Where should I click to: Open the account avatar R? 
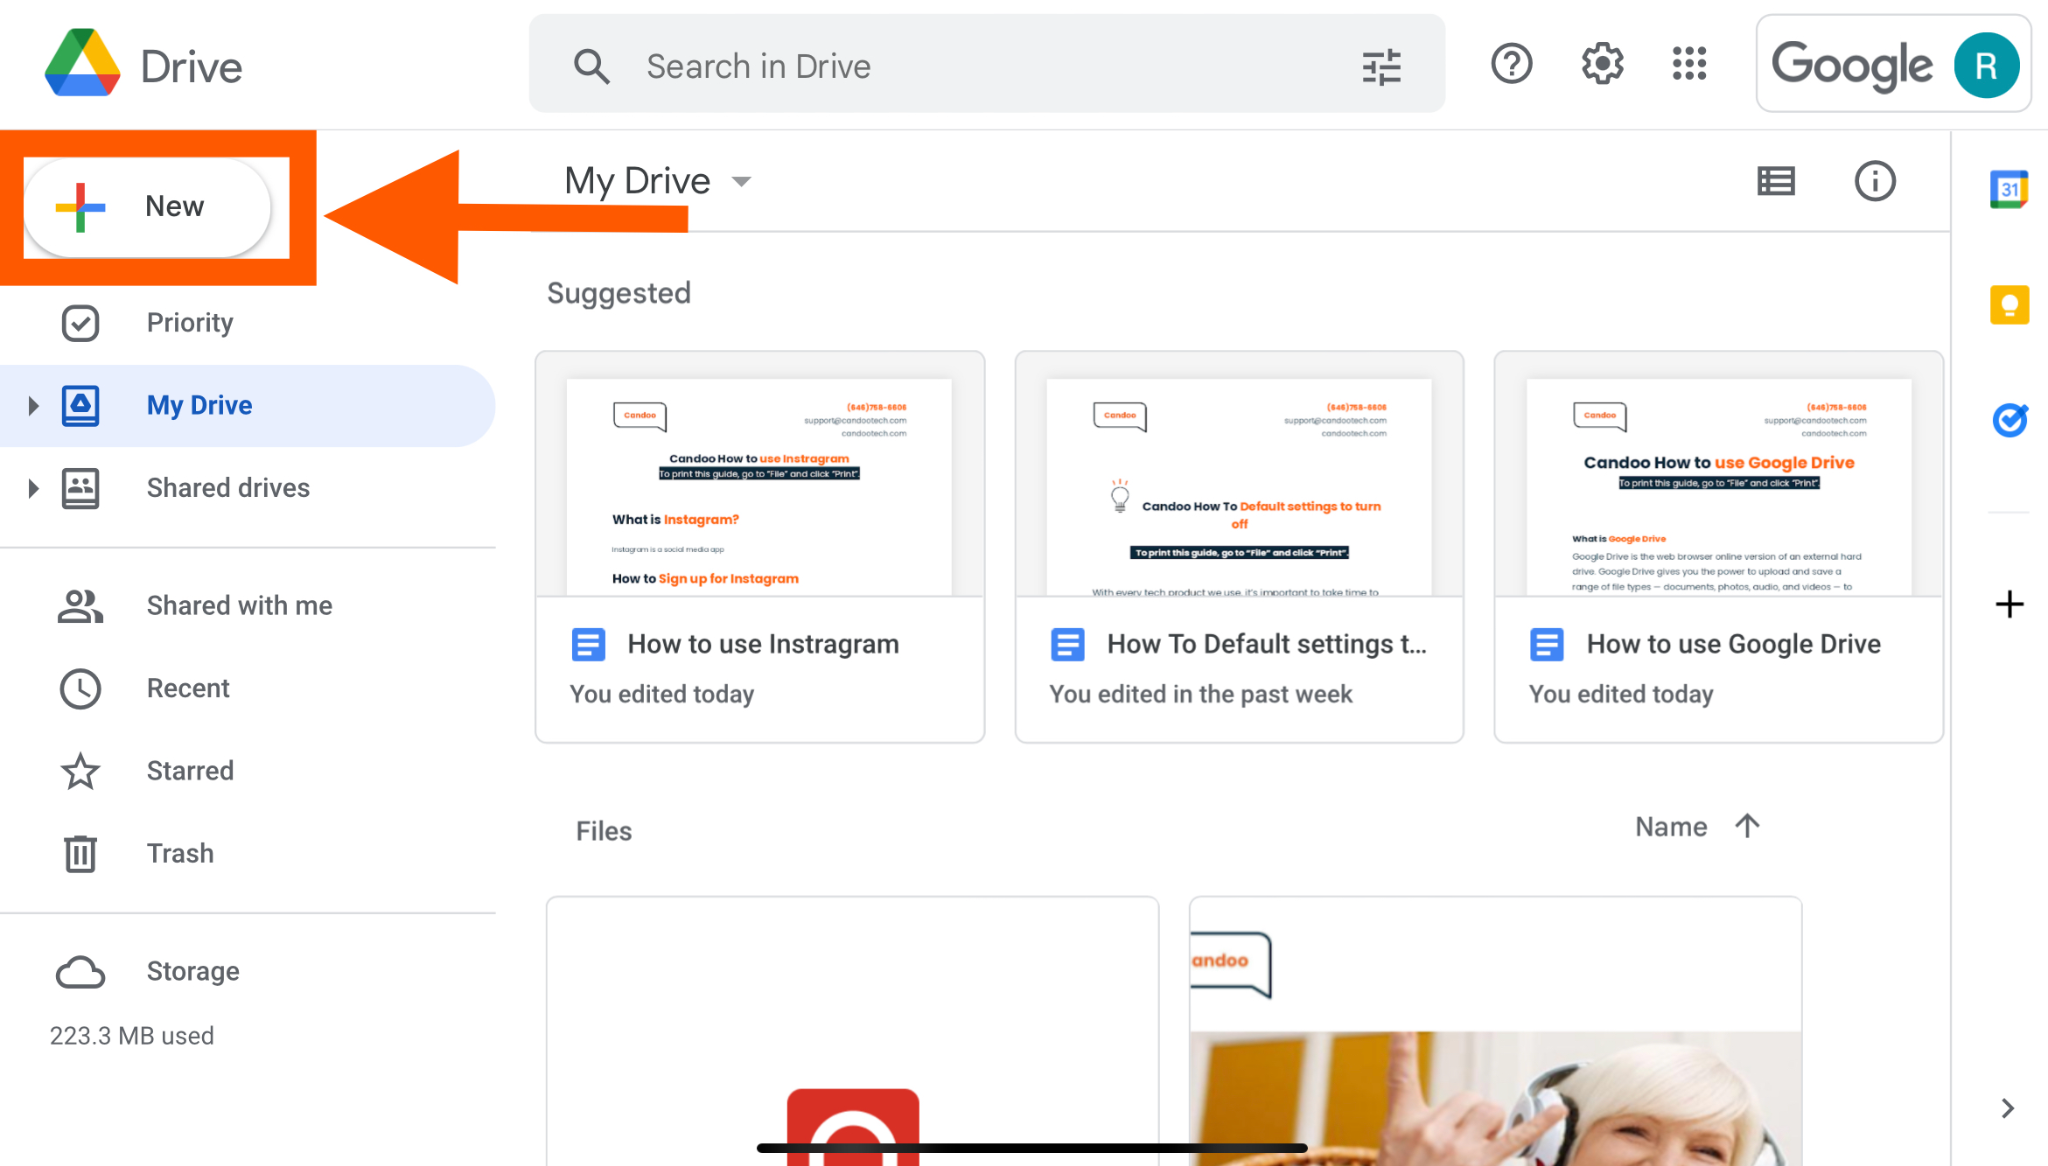click(1986, 65)
